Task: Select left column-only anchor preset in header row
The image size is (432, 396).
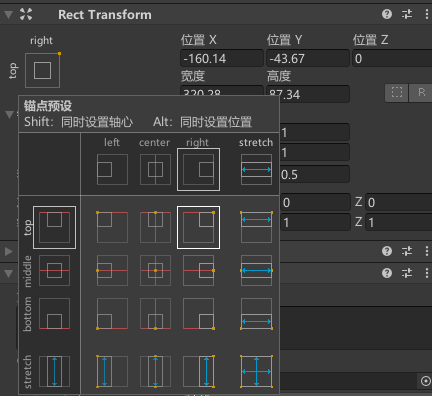Action: (x=112, y=169)
